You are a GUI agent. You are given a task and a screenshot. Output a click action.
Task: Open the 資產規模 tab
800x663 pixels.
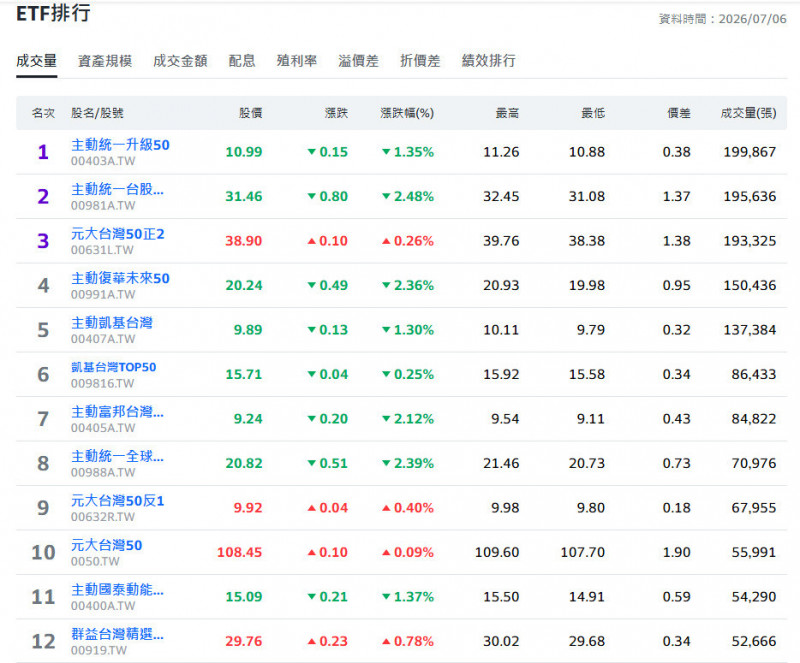(105, 61)
